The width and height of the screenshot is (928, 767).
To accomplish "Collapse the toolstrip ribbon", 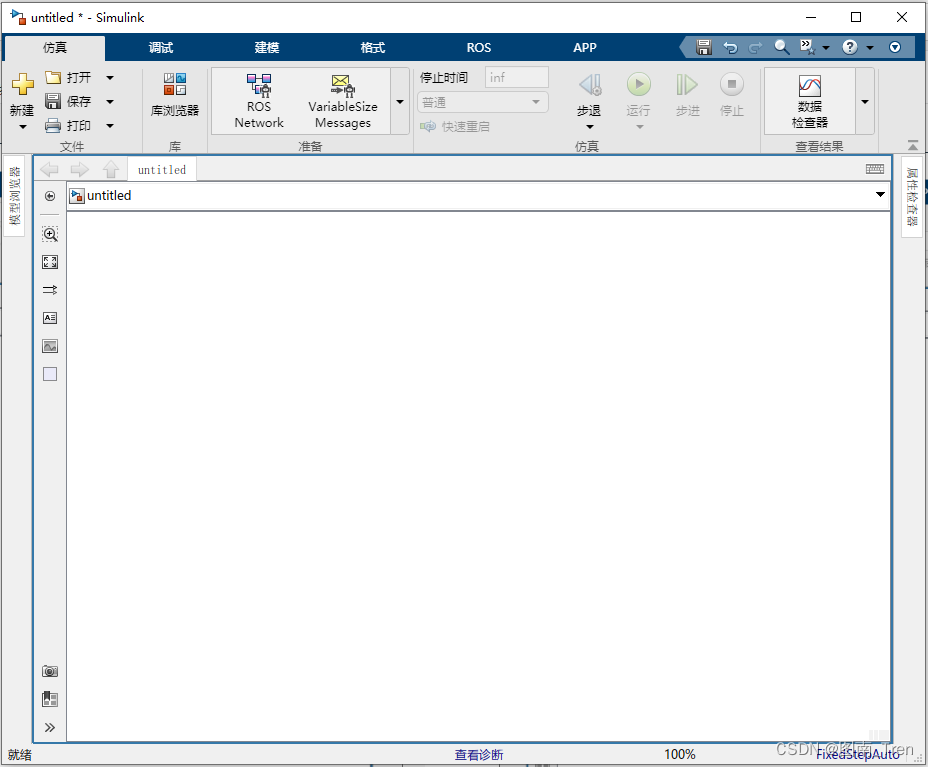I will tap(913, 145).
